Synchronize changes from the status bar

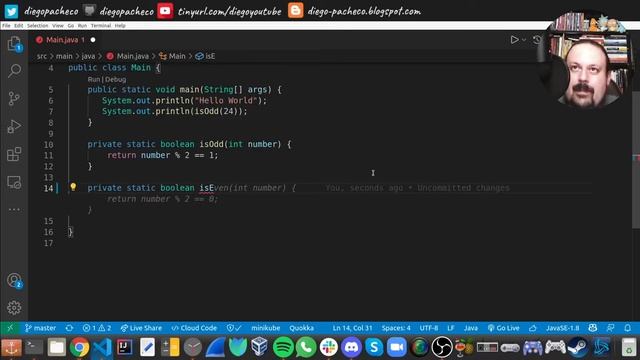coord(69,328)
